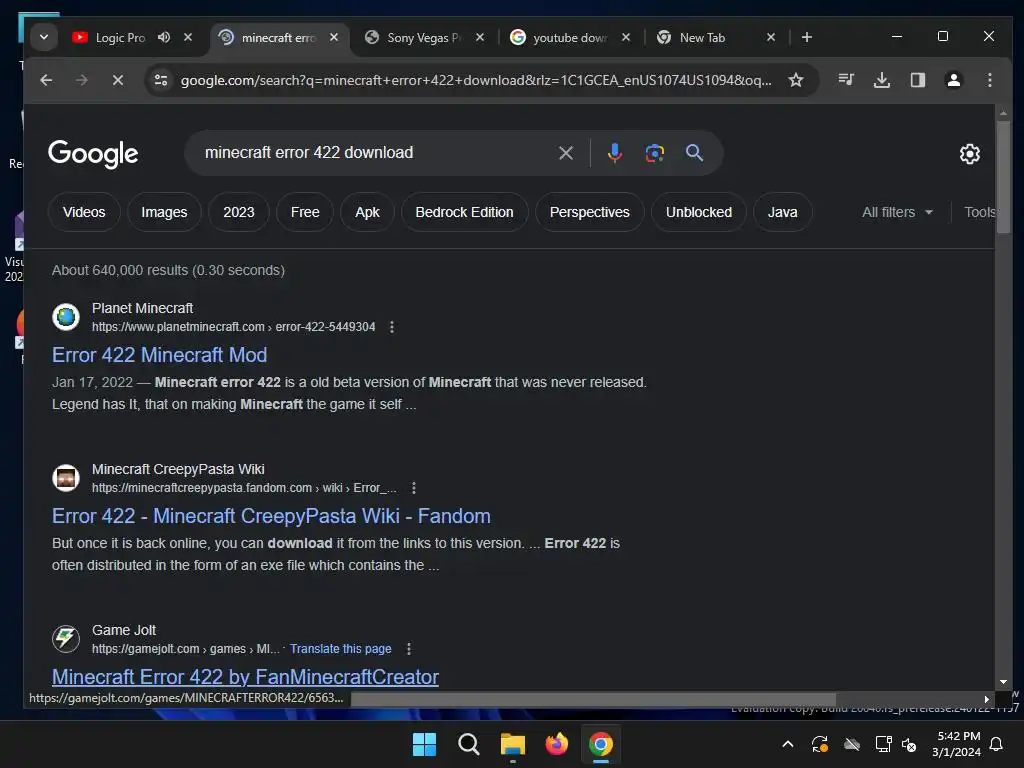Translate the Game Jolt page
This screenshot has height=768, width=1024.
pyautogui.click(x=340, y=648)
